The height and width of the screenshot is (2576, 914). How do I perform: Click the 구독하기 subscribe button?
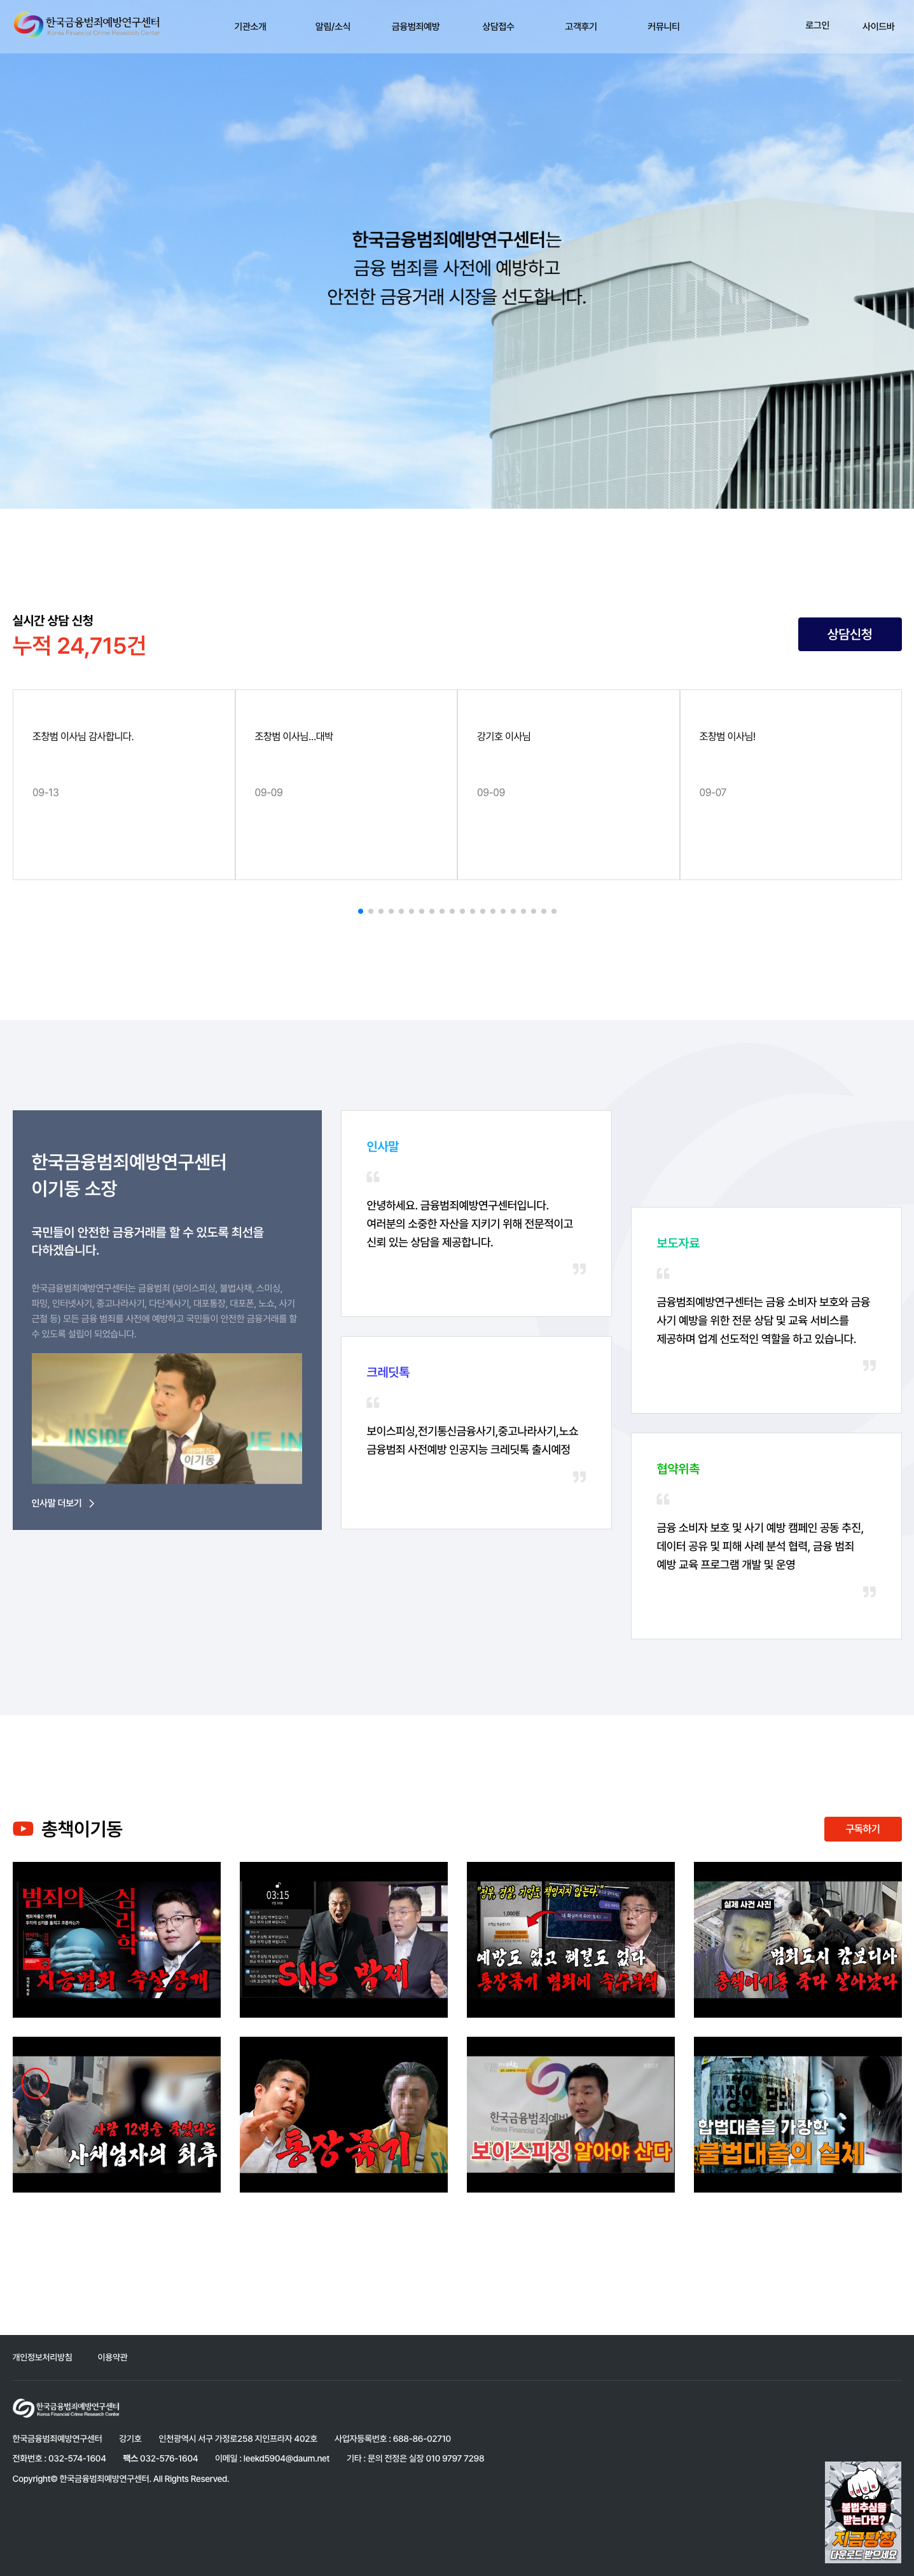click(863, 1828)
